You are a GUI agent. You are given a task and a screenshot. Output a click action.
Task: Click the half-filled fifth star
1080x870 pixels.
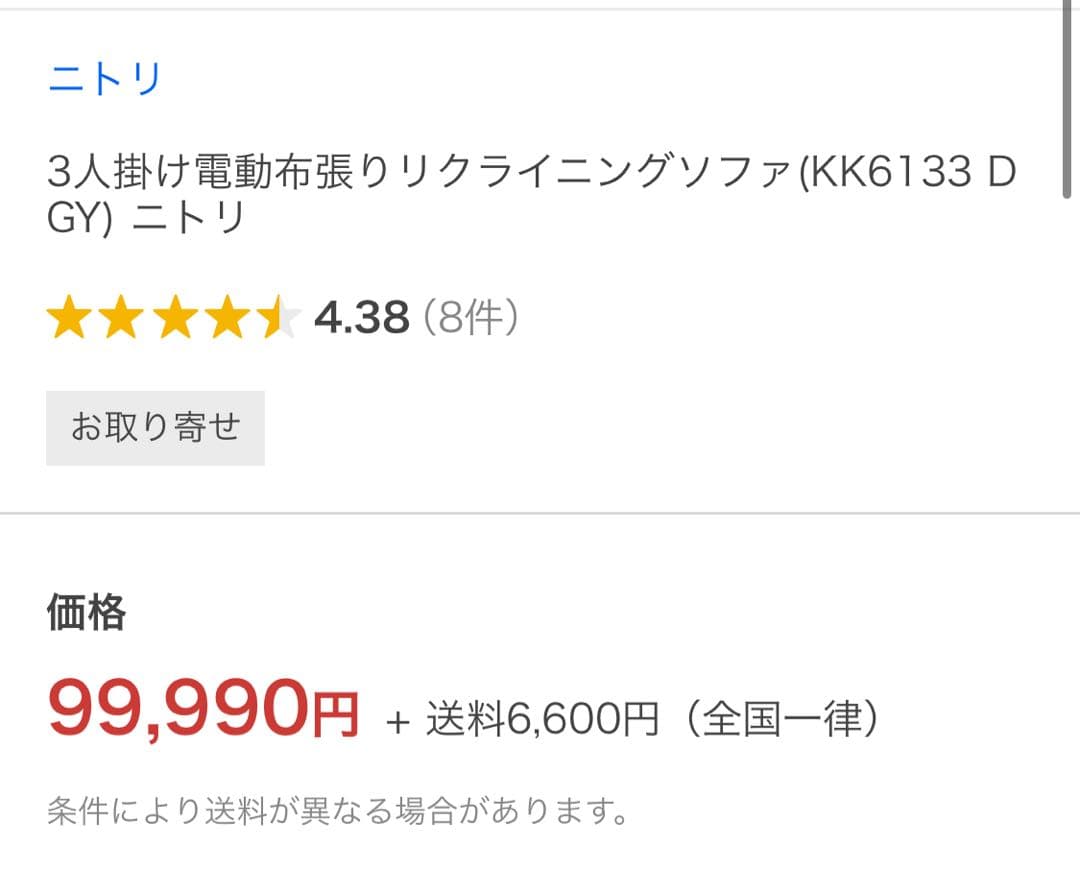pos(278,318)
